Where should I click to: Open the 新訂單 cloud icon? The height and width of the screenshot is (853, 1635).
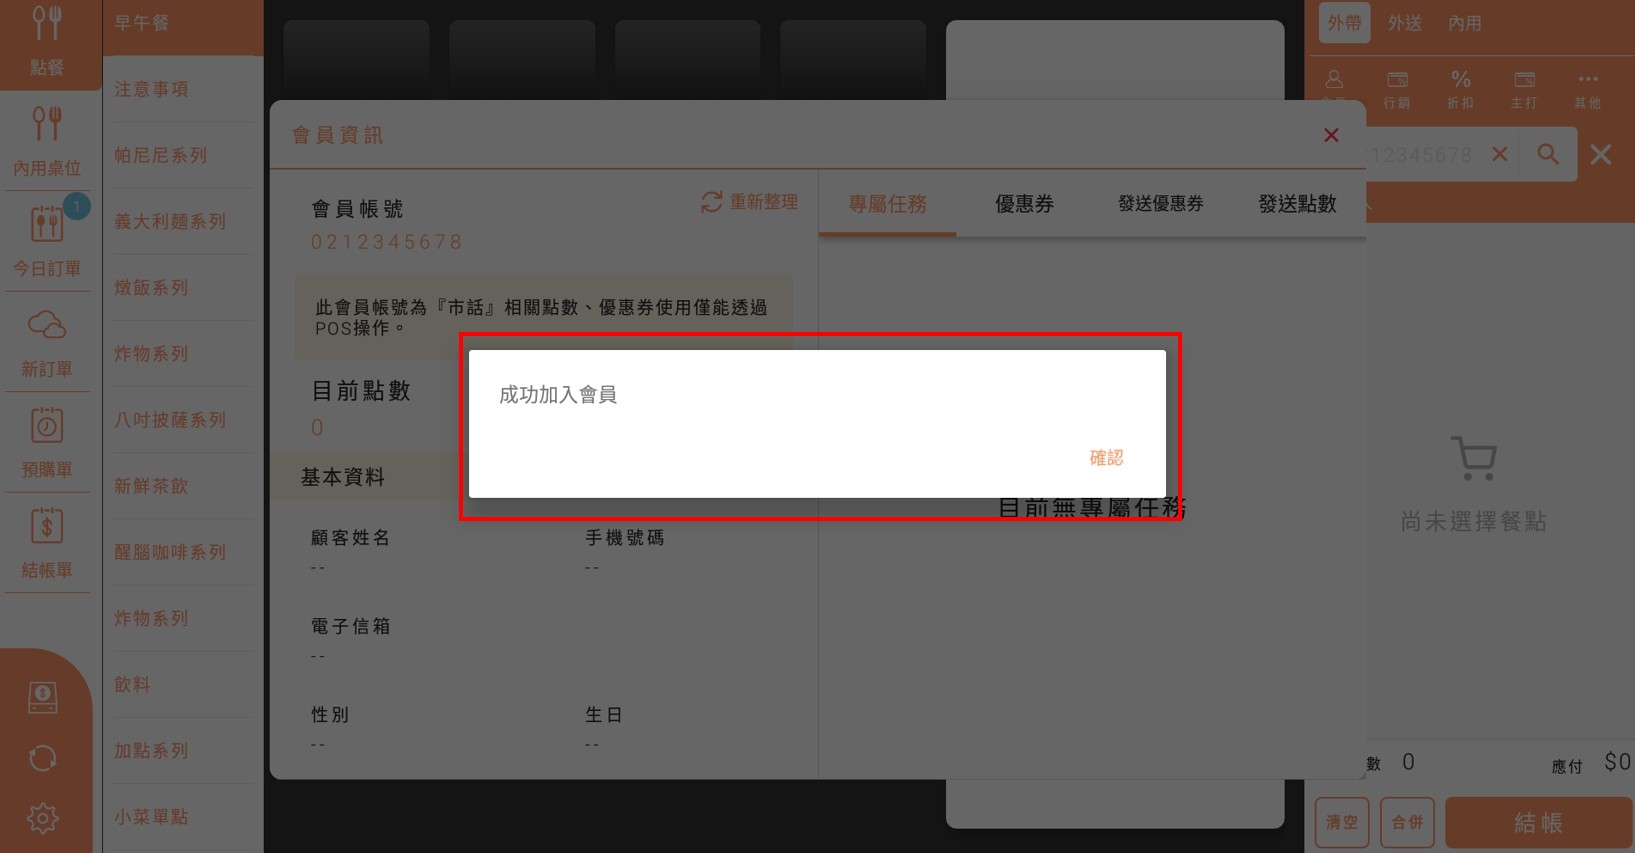tap(47, 342)
